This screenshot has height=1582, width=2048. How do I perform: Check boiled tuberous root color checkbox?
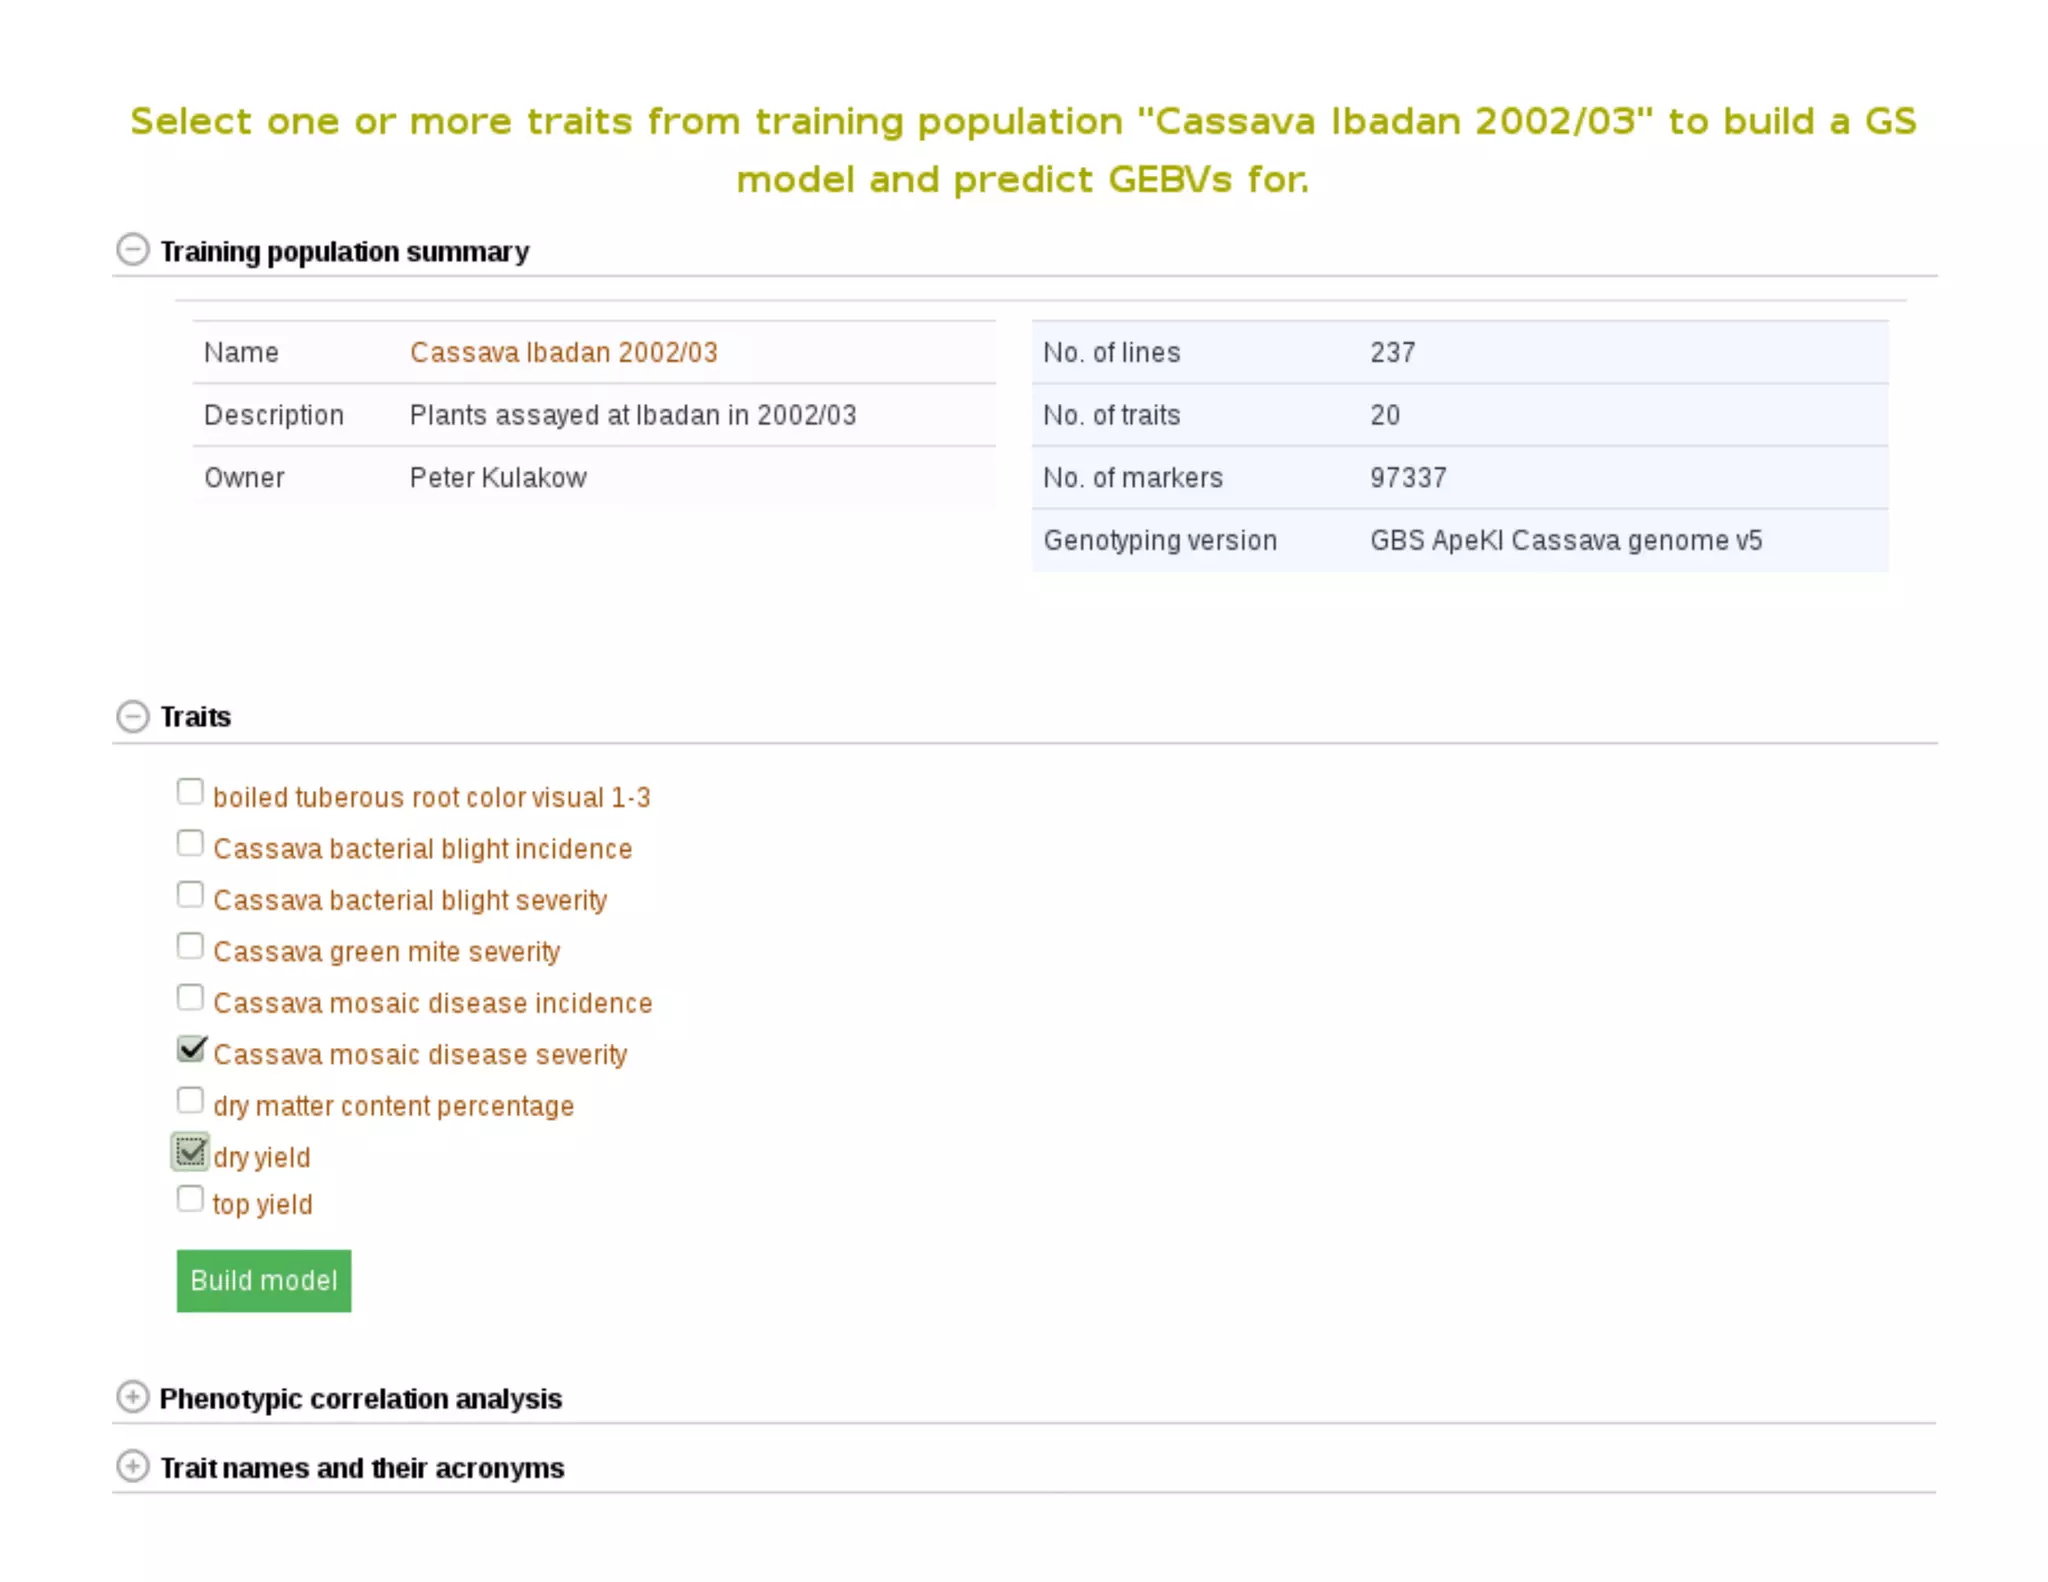click(x=190, y=792)
